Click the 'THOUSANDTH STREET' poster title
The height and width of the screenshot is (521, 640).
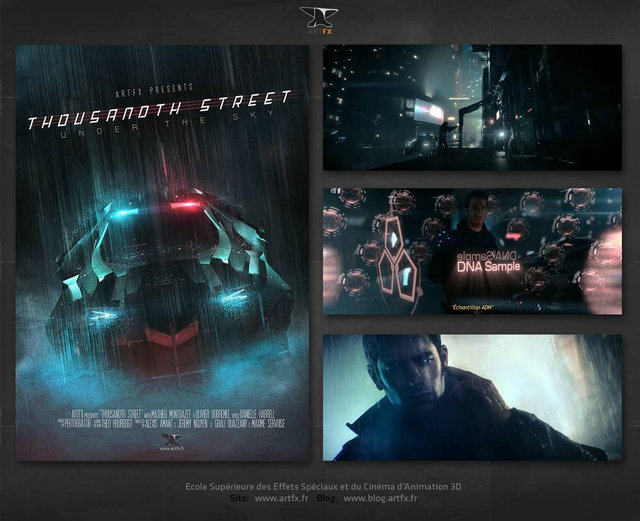coord(160,109)
